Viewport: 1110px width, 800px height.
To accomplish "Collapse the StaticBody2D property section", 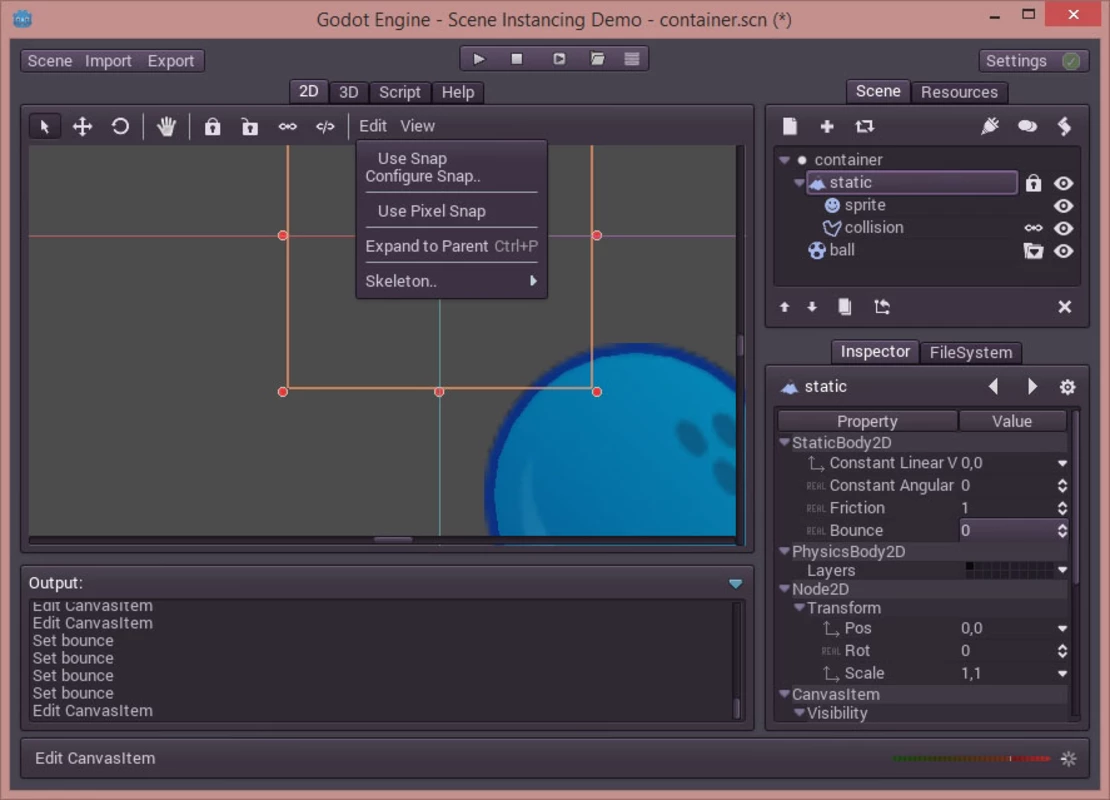I will tap(785, 443).
